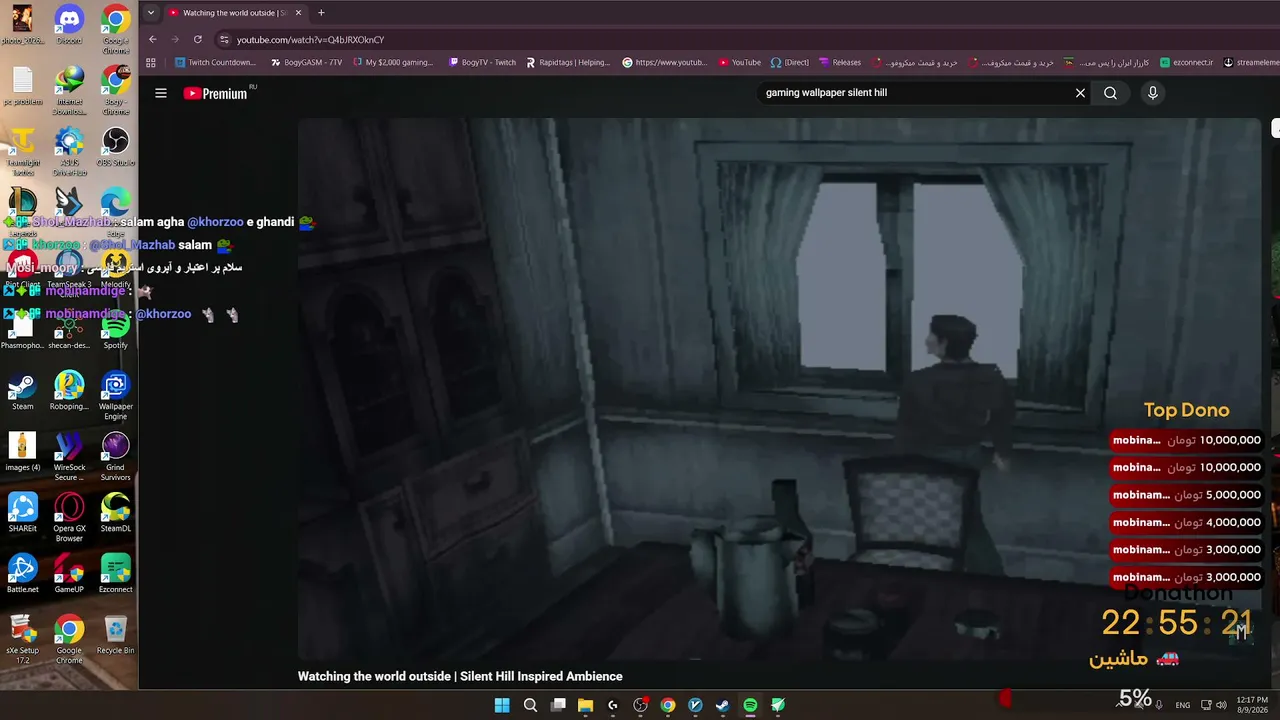Open GameUP desktop shortcut

tap(69, 574)
